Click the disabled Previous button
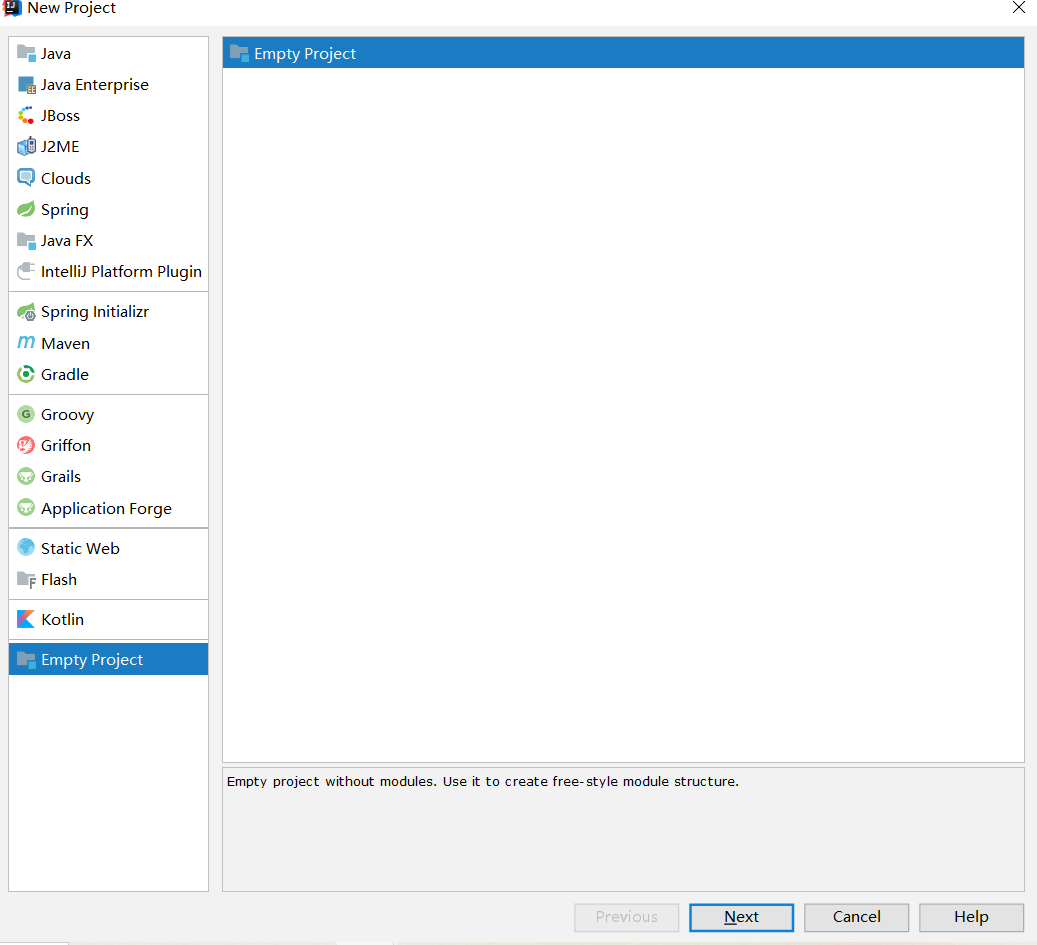The image size is (1037, 945). pos(626,917)
